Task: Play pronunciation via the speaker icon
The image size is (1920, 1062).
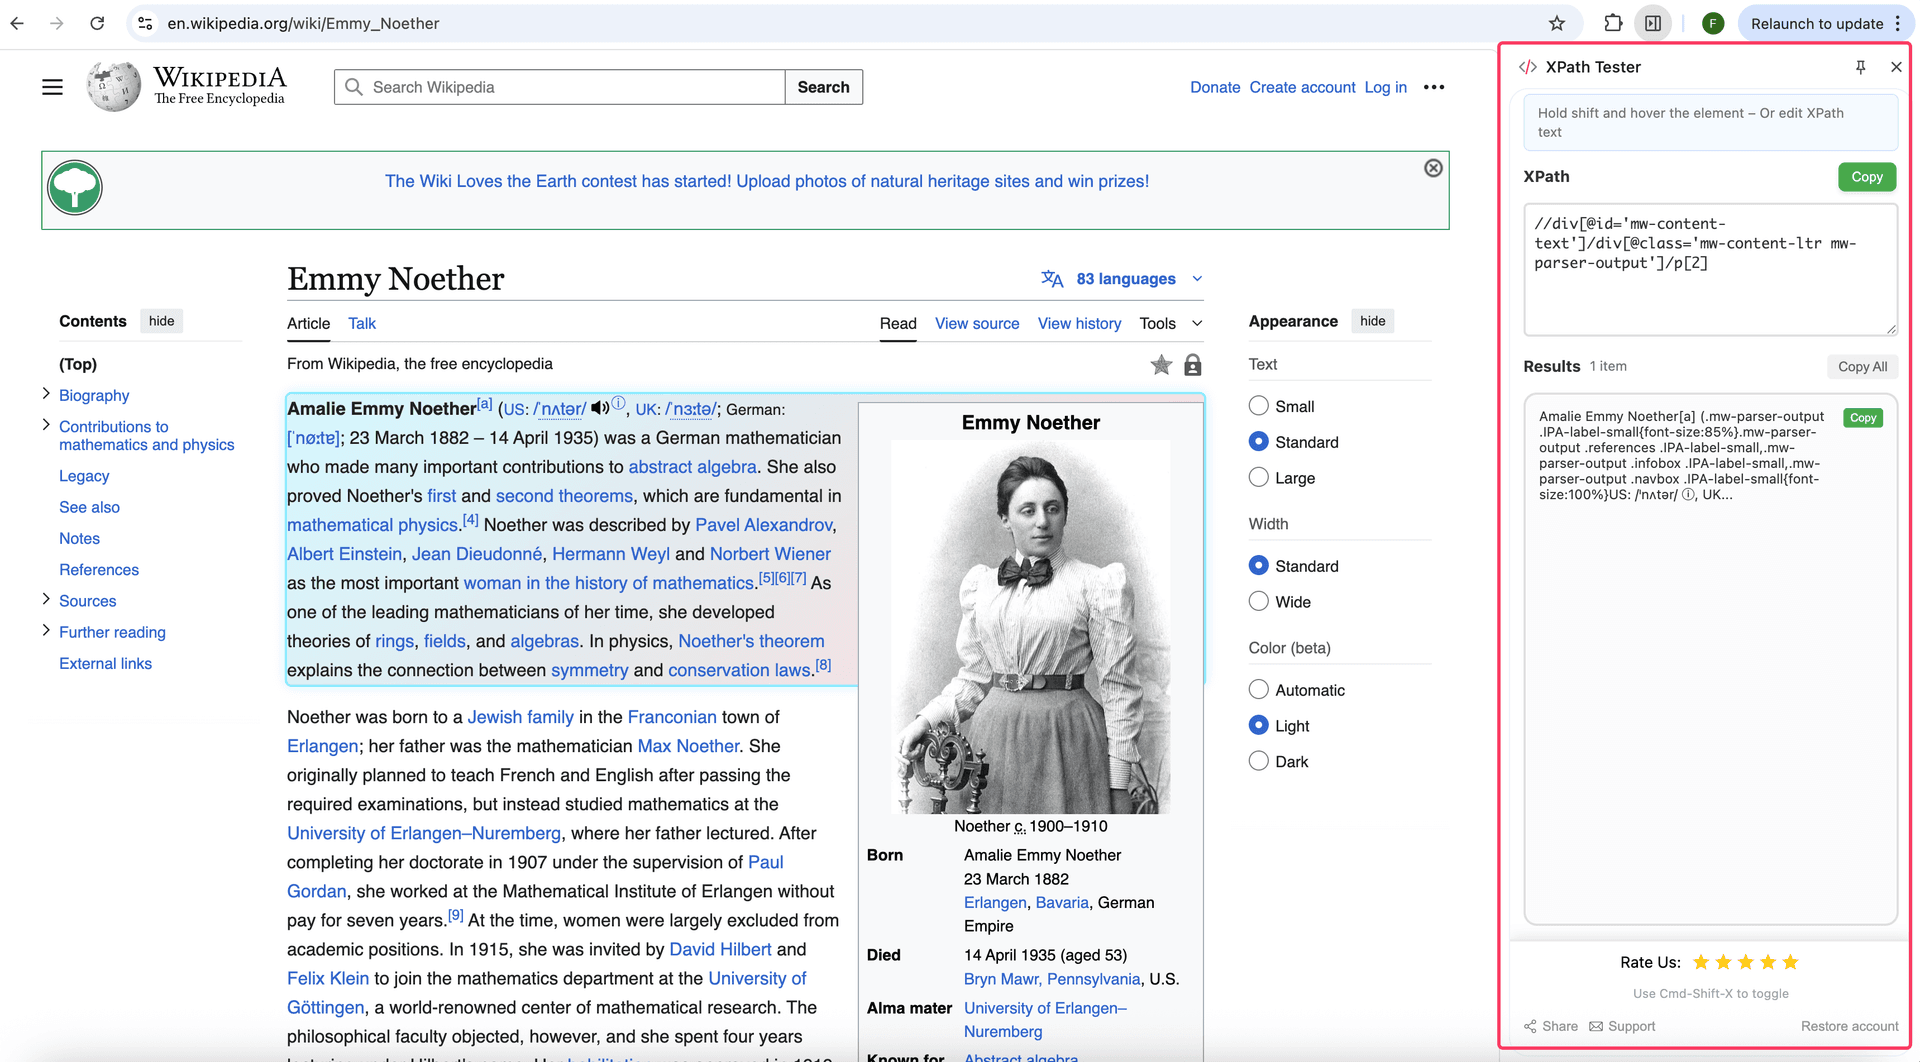Action: click(x=599, y=407)
